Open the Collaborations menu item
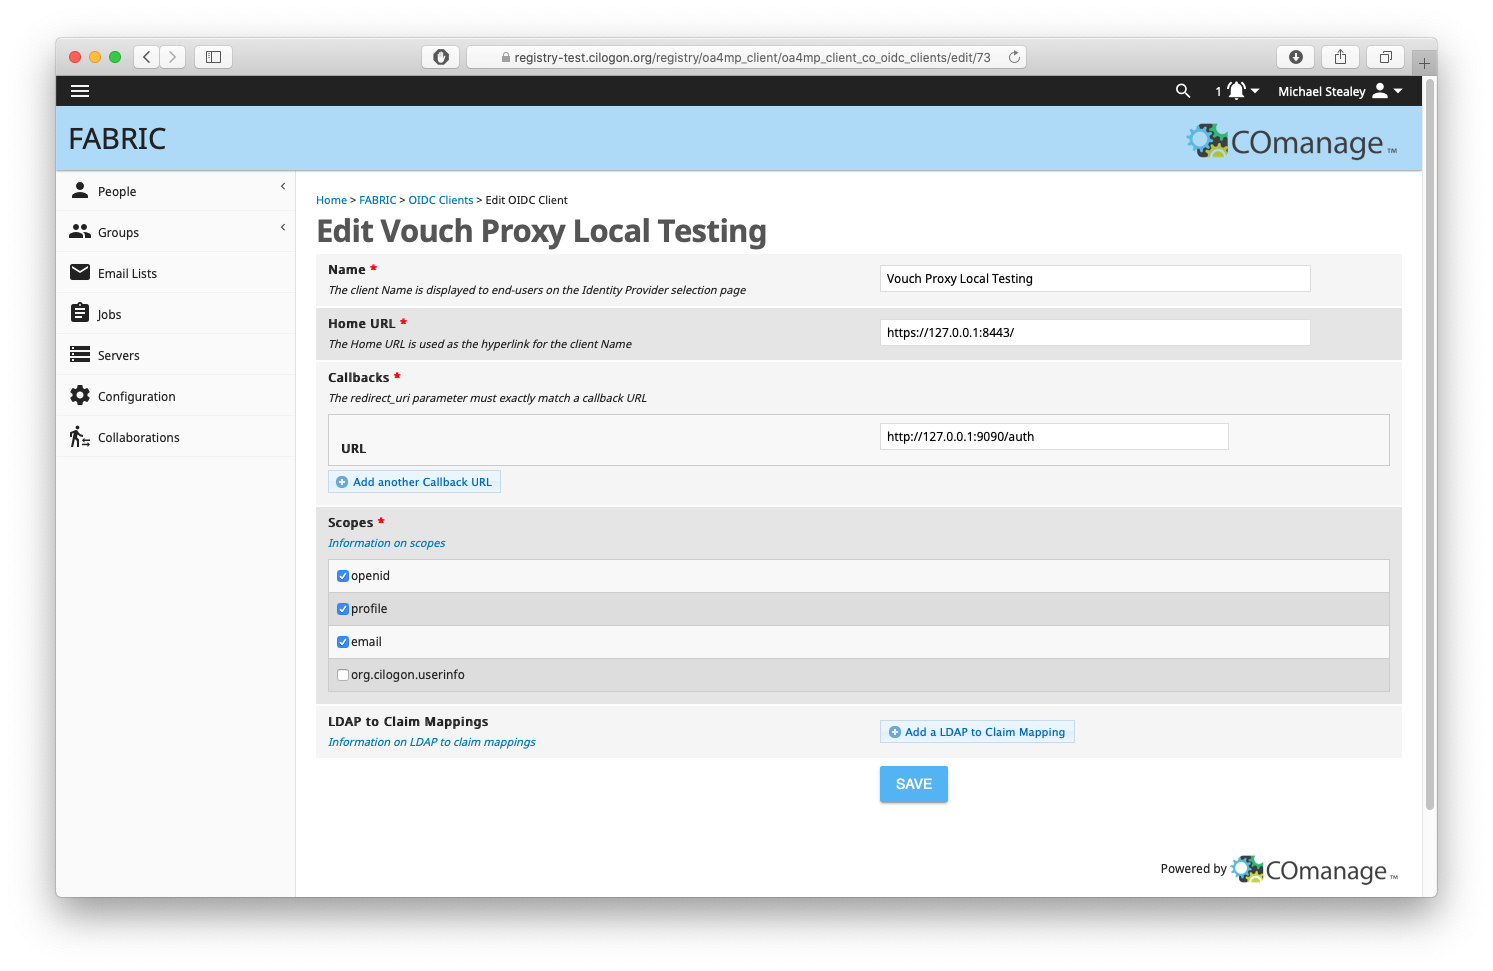The height and width of the screenshot is (971, 1493). pyautogui.click(x=176, y=437)
